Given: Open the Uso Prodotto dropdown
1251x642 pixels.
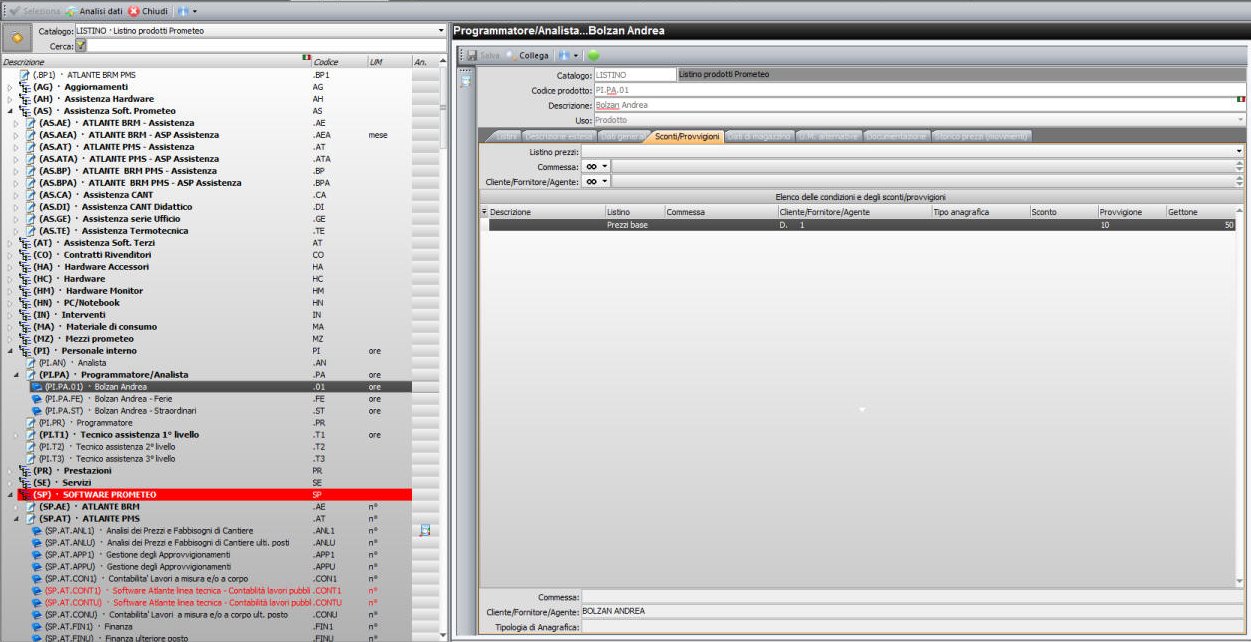Looking at the screenshot, I should click(x=1240, y=120).
